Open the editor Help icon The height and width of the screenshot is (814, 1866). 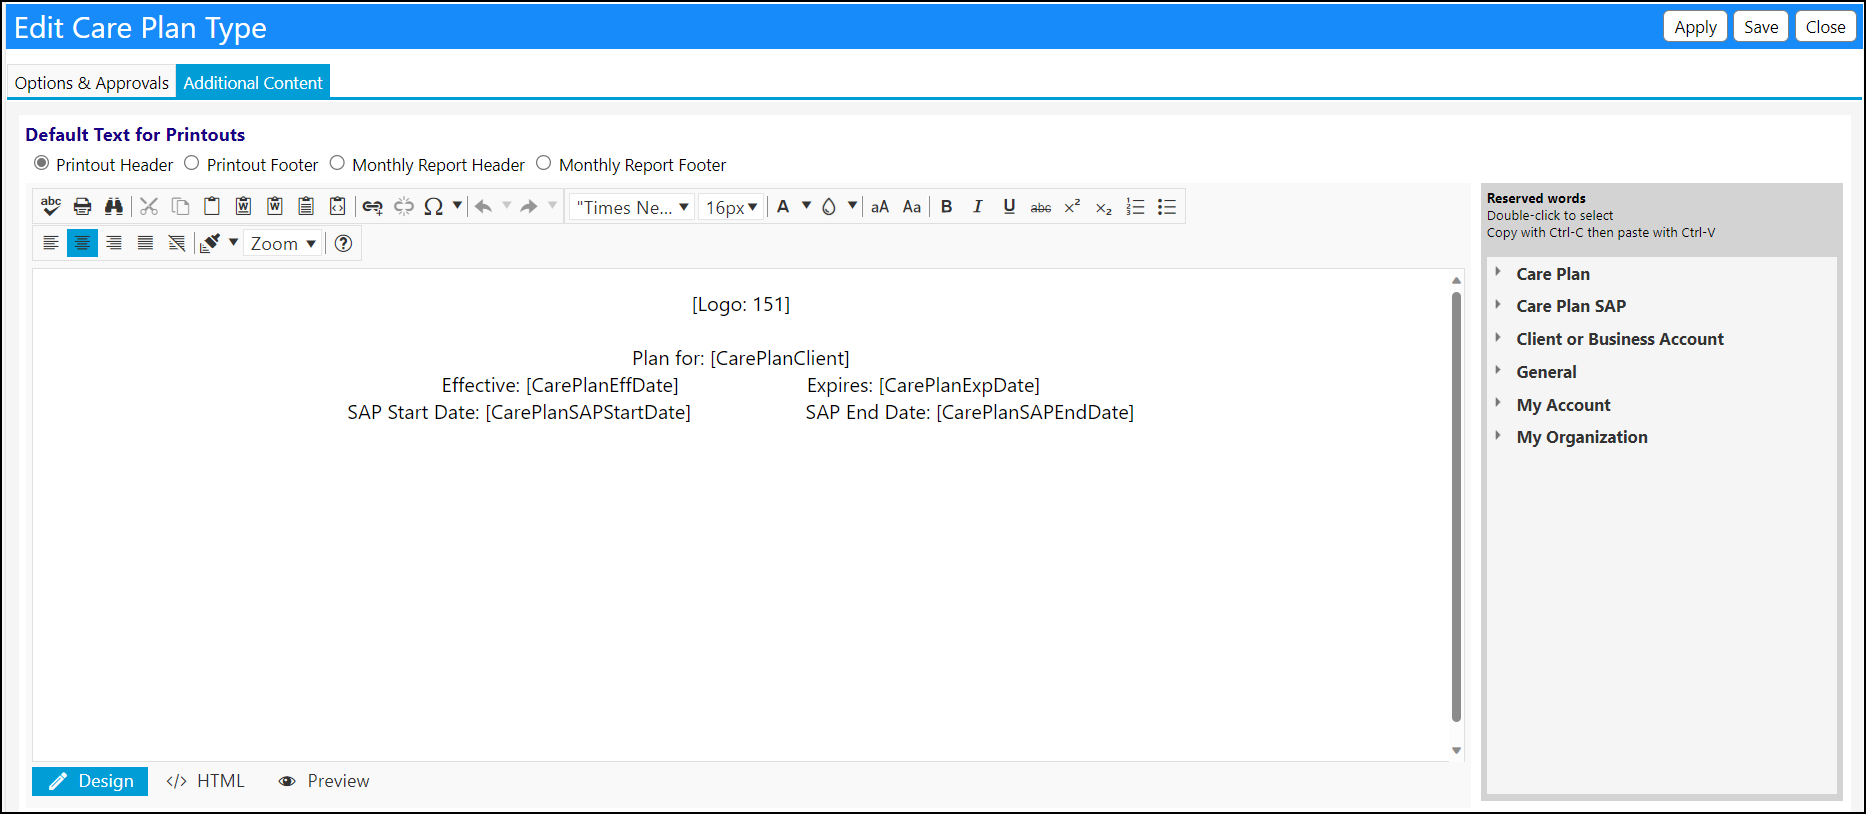[343, 243]
